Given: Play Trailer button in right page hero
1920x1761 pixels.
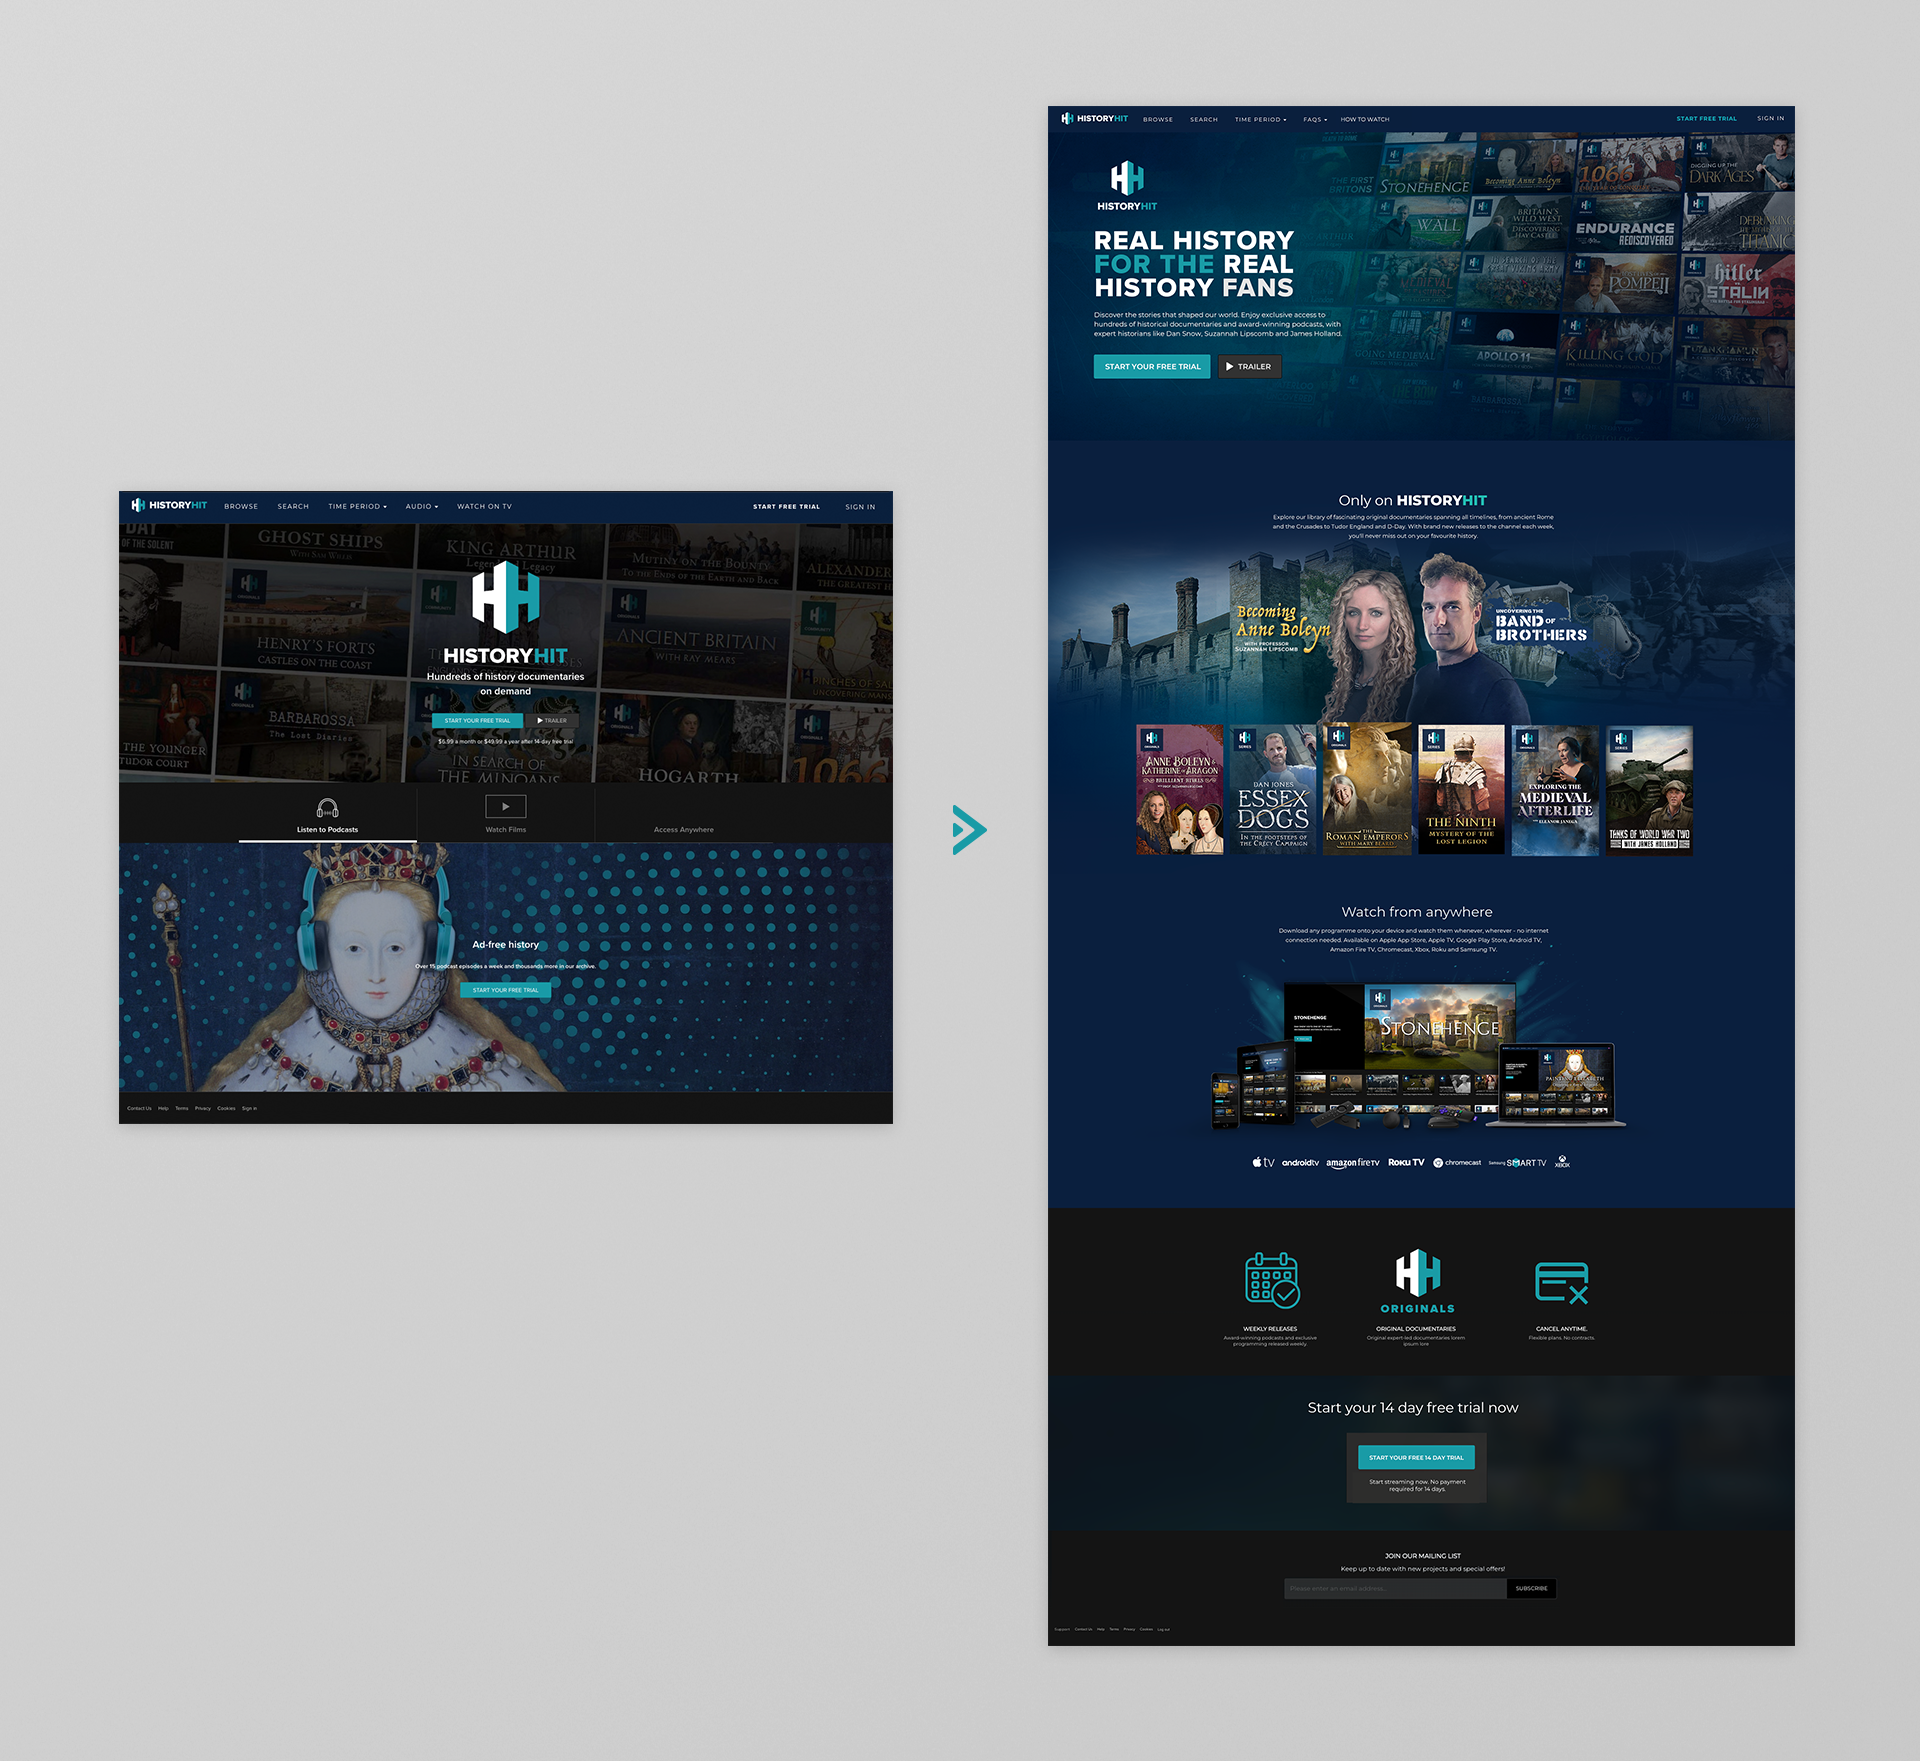Looking at the screenshot, I should [x=1249, y=366].
